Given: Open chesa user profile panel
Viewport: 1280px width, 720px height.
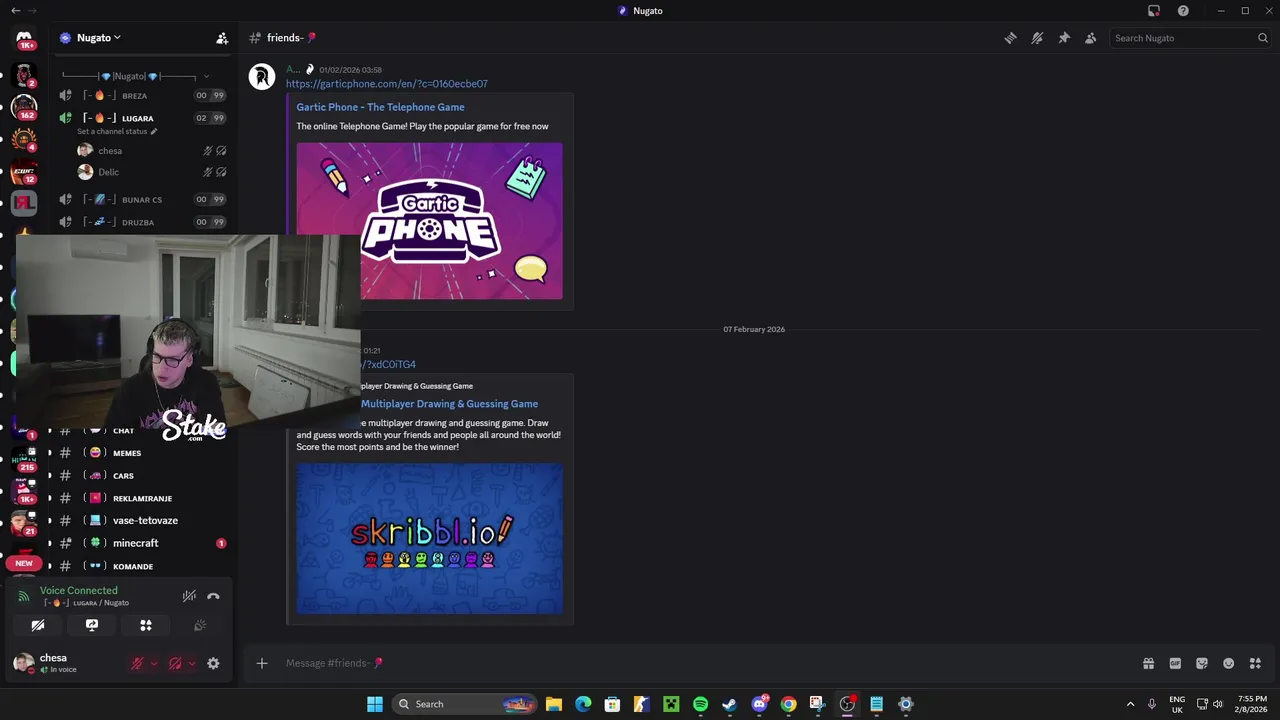Looking at the screenshot, I should [x=65, y=663].
